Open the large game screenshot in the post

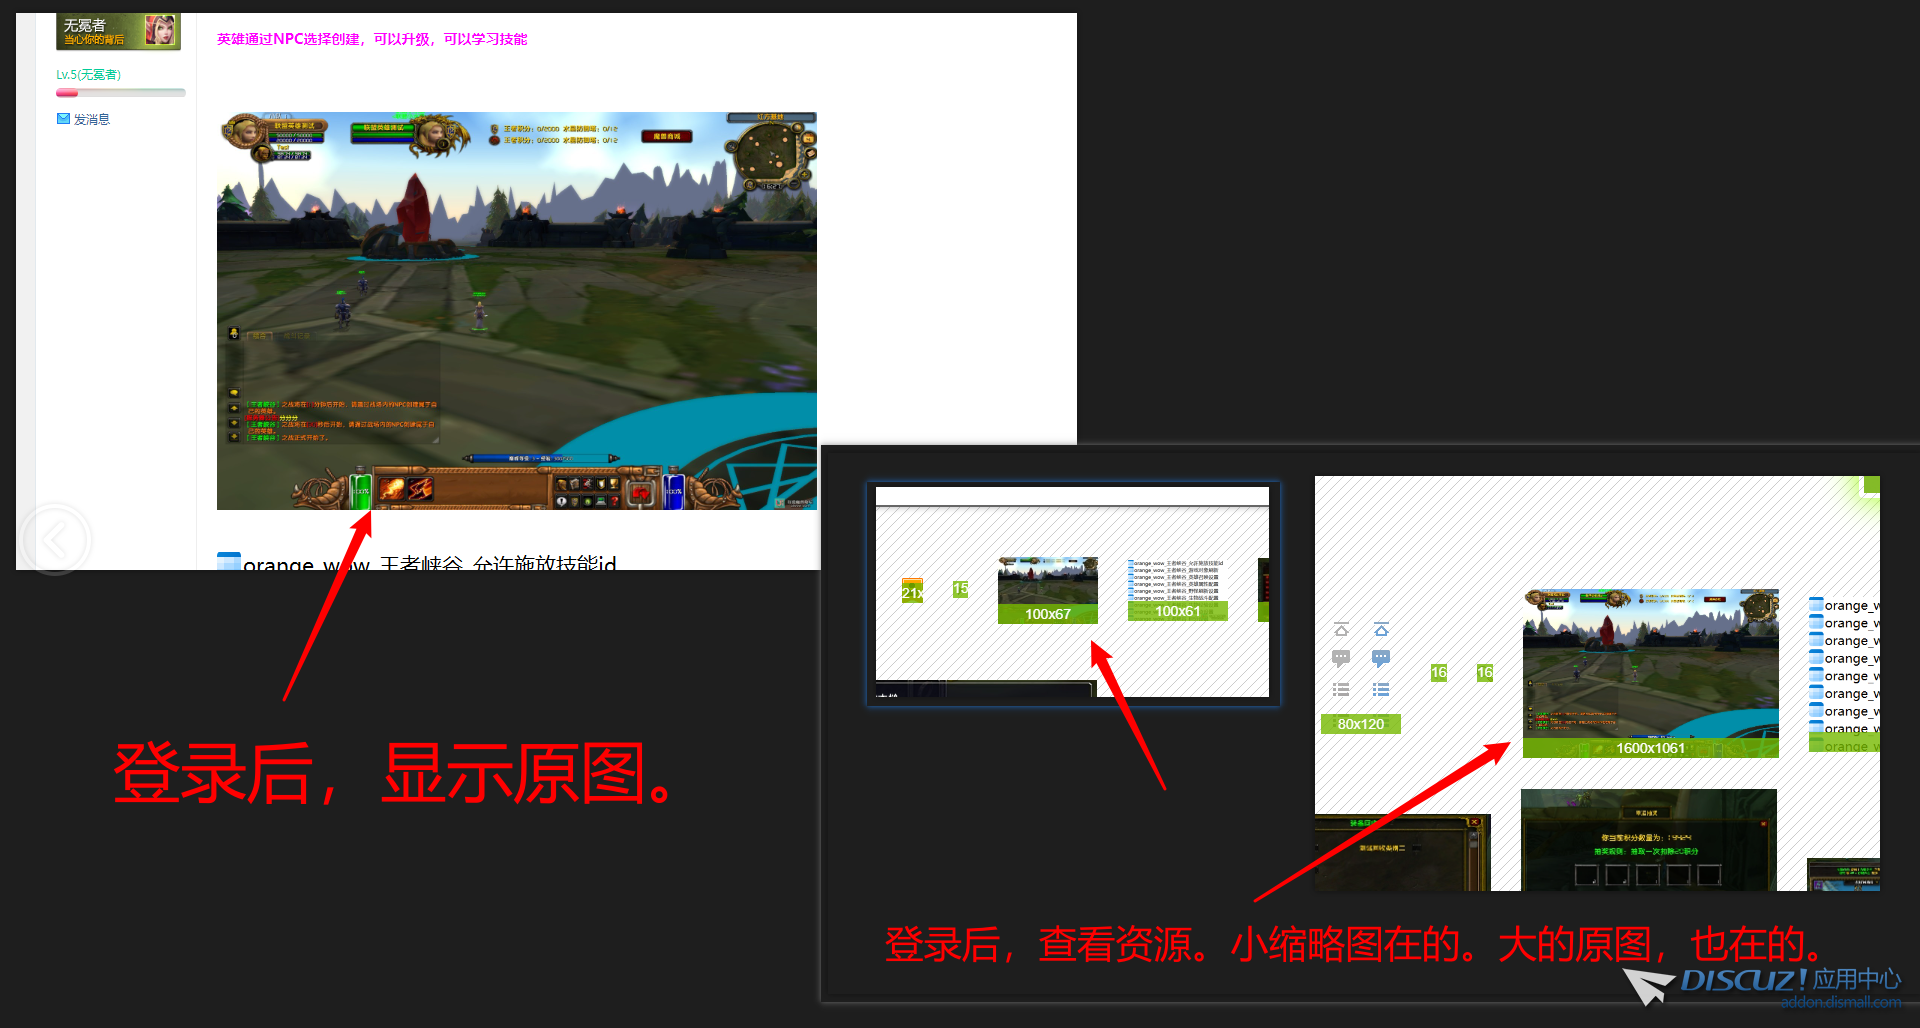(516, 311)
